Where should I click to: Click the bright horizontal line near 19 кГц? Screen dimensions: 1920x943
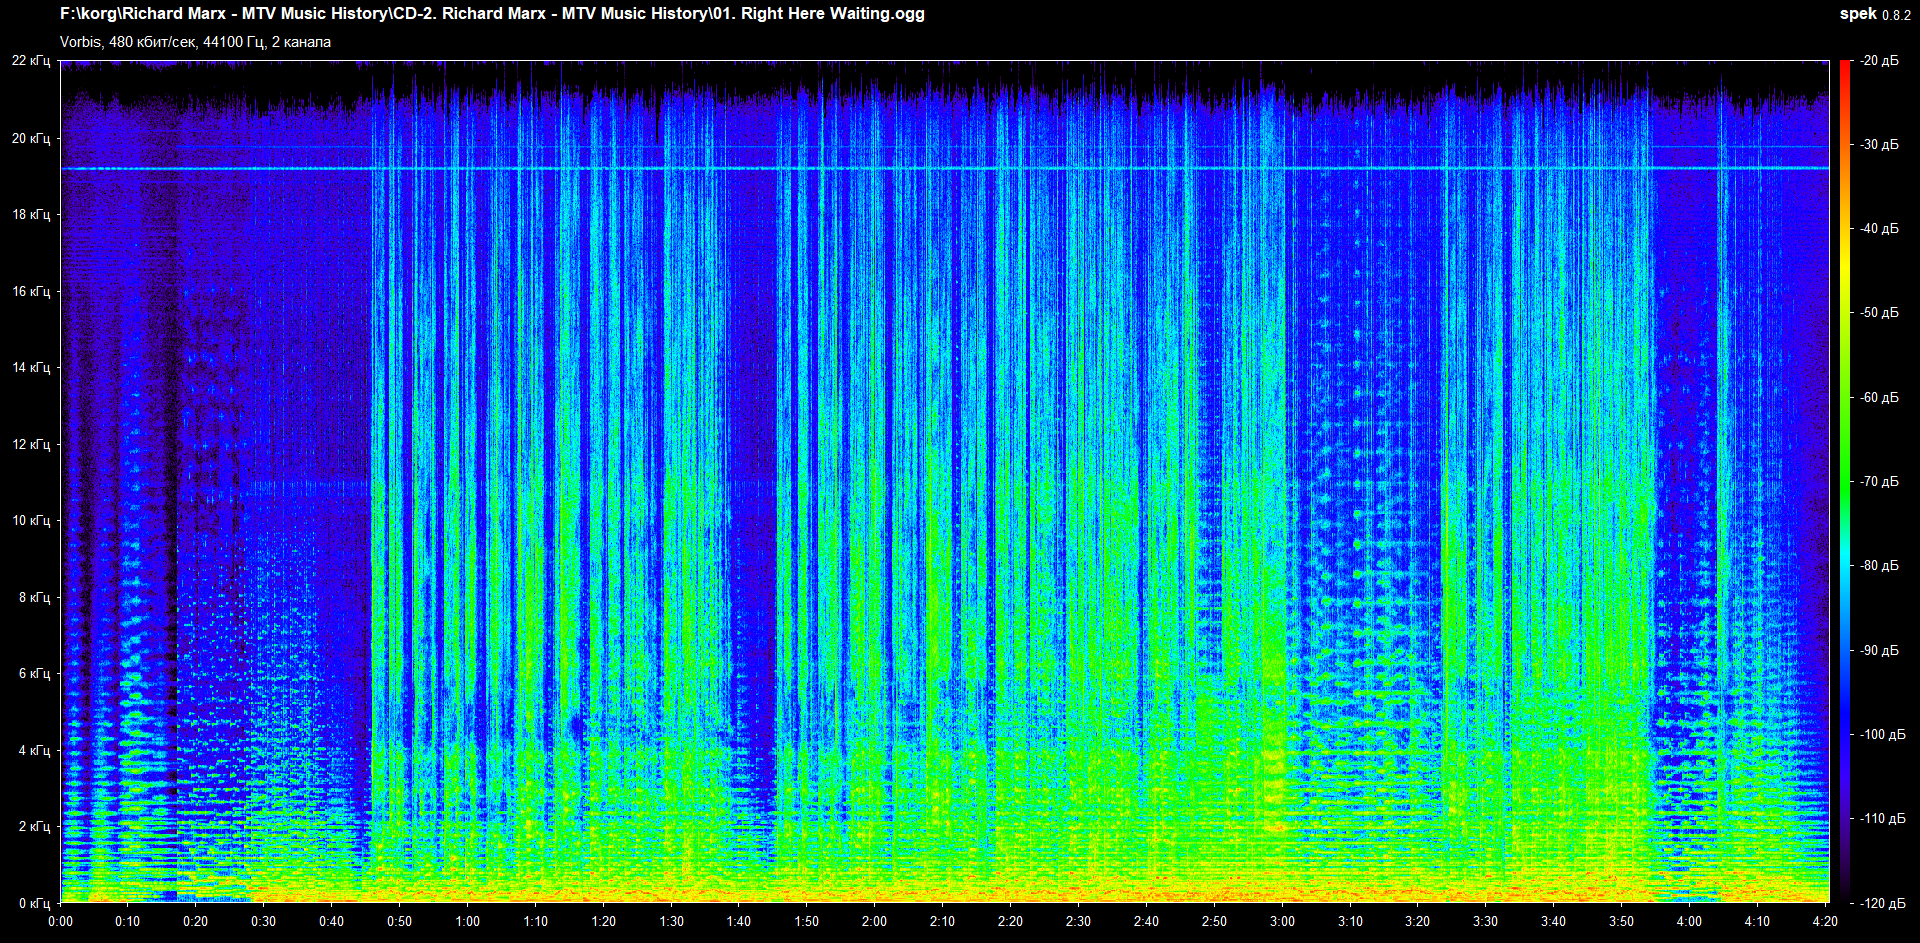(944, 168)
